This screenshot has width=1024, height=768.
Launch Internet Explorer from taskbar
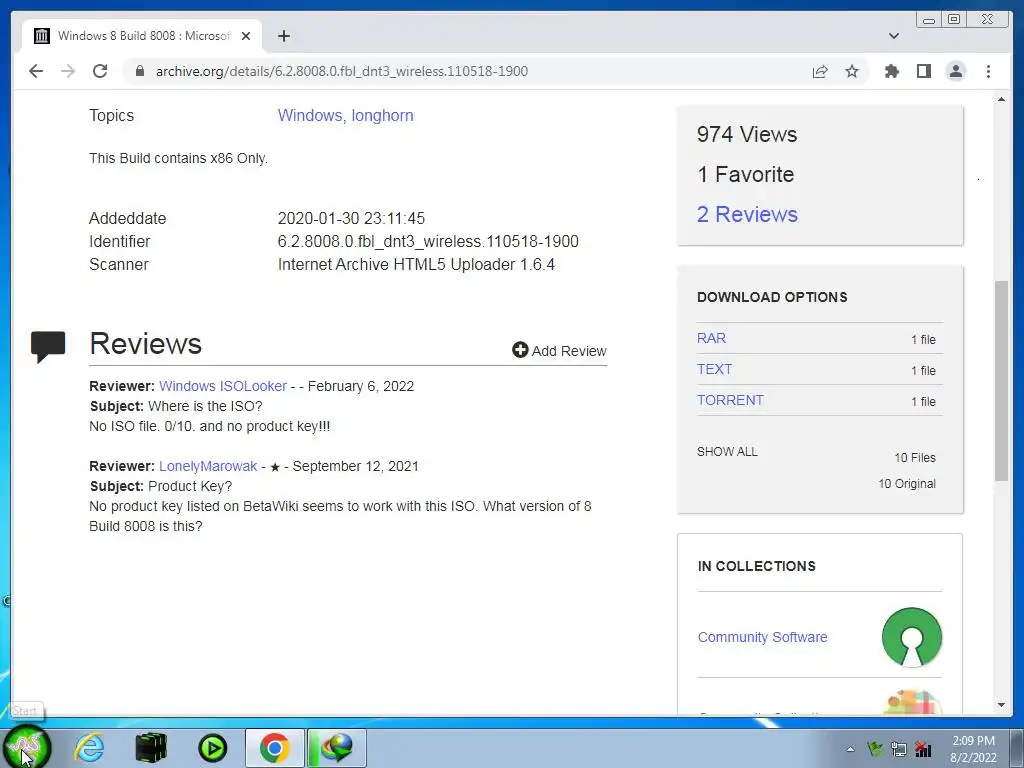click(89, 748)
